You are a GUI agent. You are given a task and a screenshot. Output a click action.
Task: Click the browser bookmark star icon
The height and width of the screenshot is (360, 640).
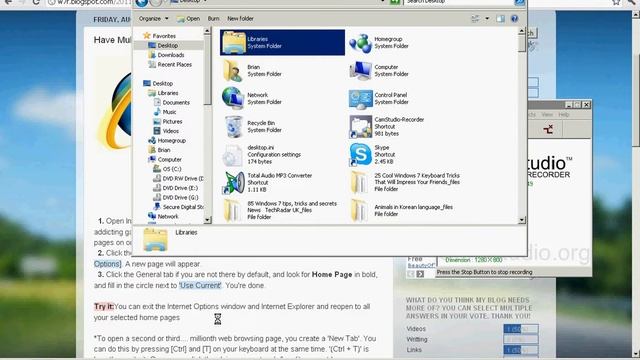click(x=616, y=2)
